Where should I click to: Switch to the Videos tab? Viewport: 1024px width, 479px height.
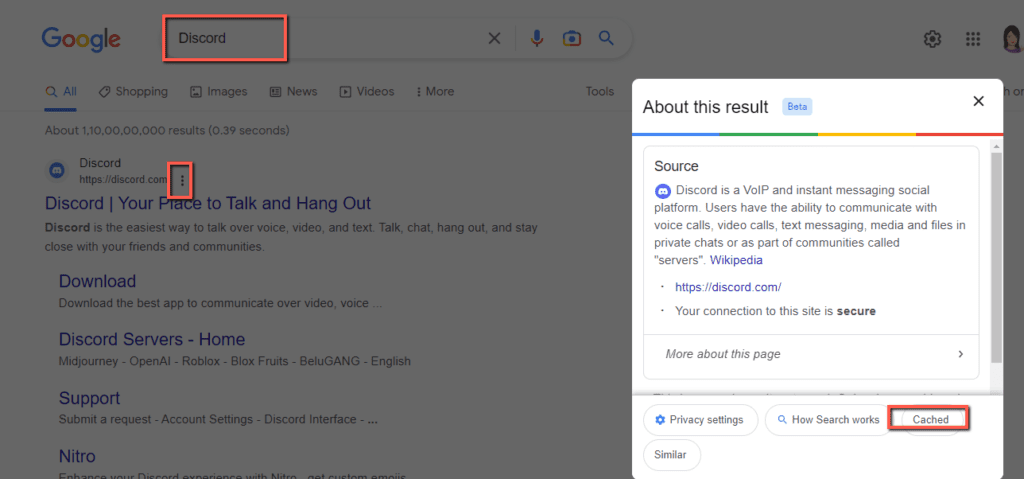367,91
